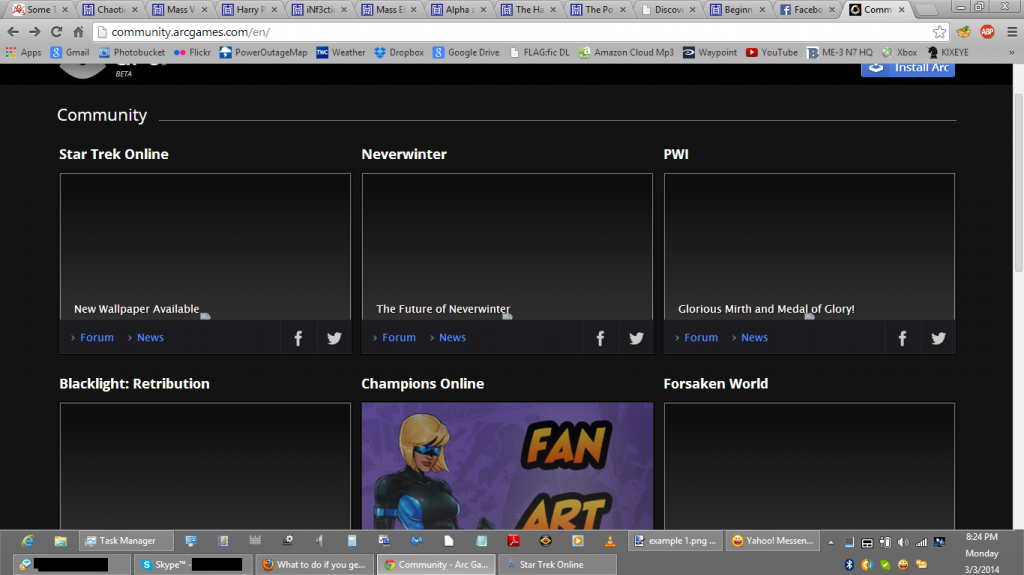Open Glorious Mirth and Medal of Glory headline
The width and height of the screenshot is (1024, 575).
point(766,309)
